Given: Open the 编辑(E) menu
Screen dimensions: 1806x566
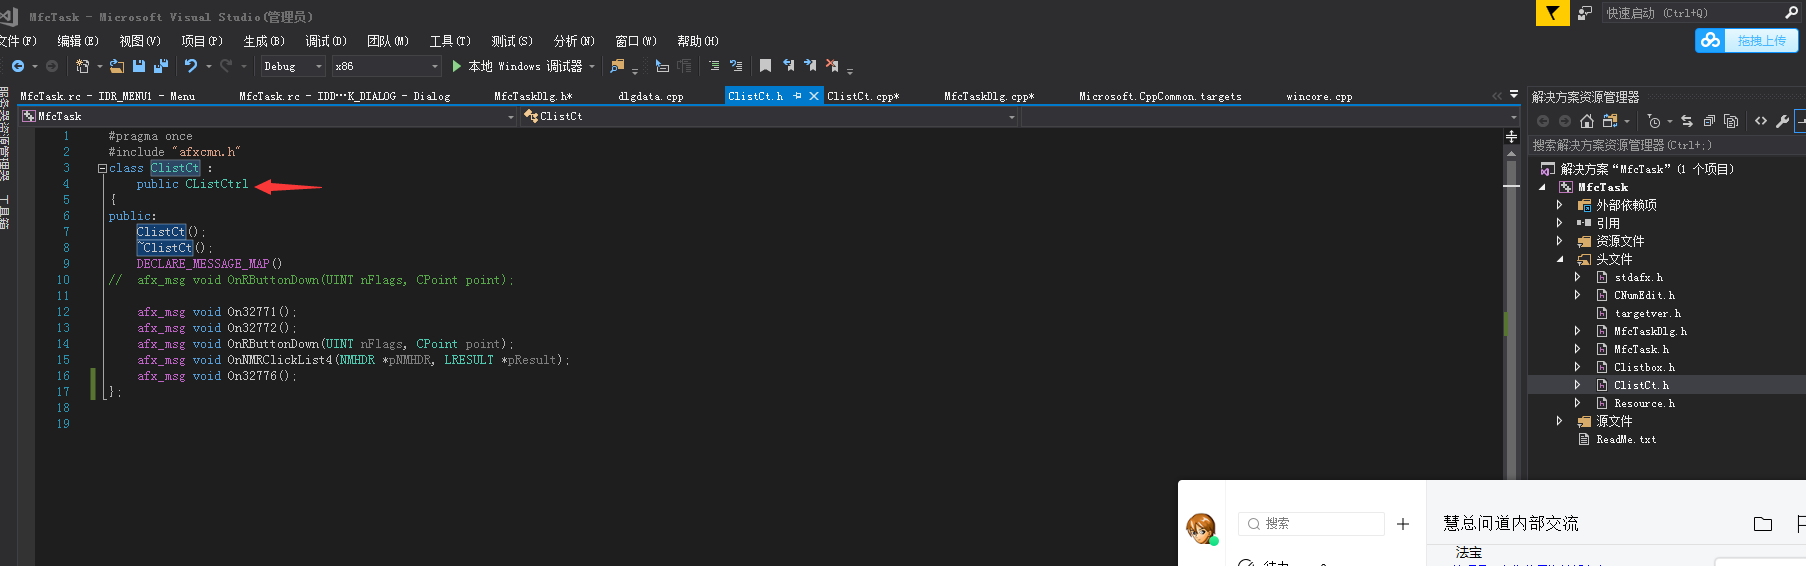Looking at the screenshot, I should point(78,41).
